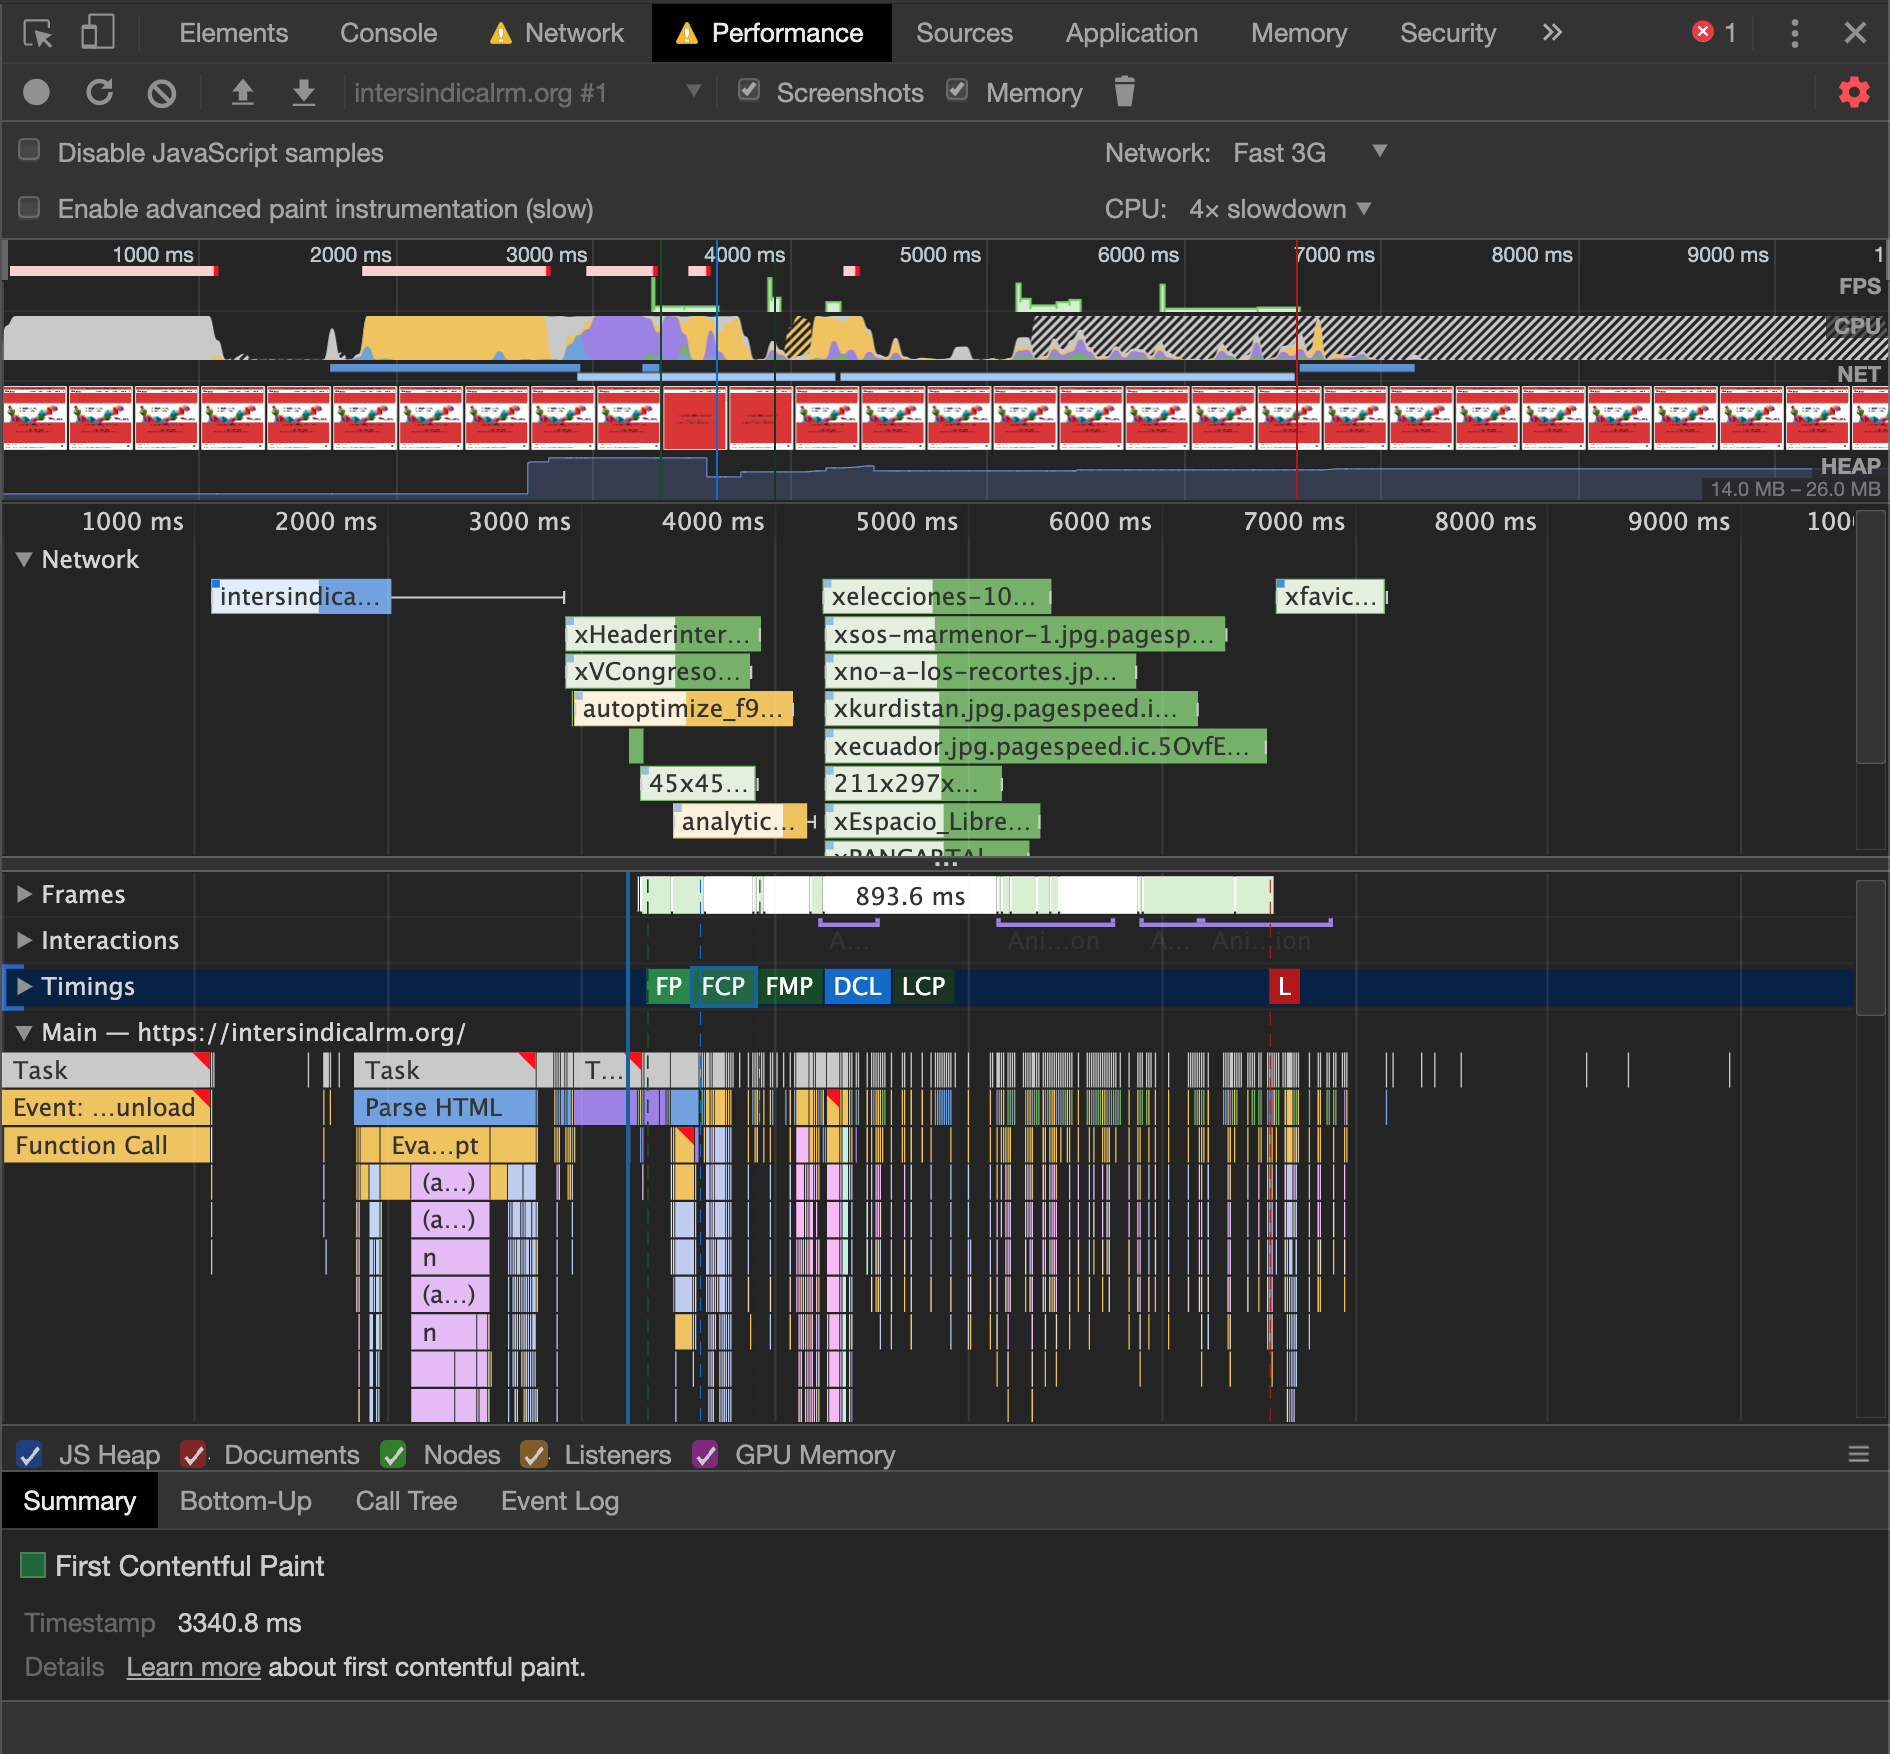Image resolution: width=1890 pixels, height=1754 pixels.
Task: Uncheck the Screenshots capture option
Action: click(x=749, y=90)
